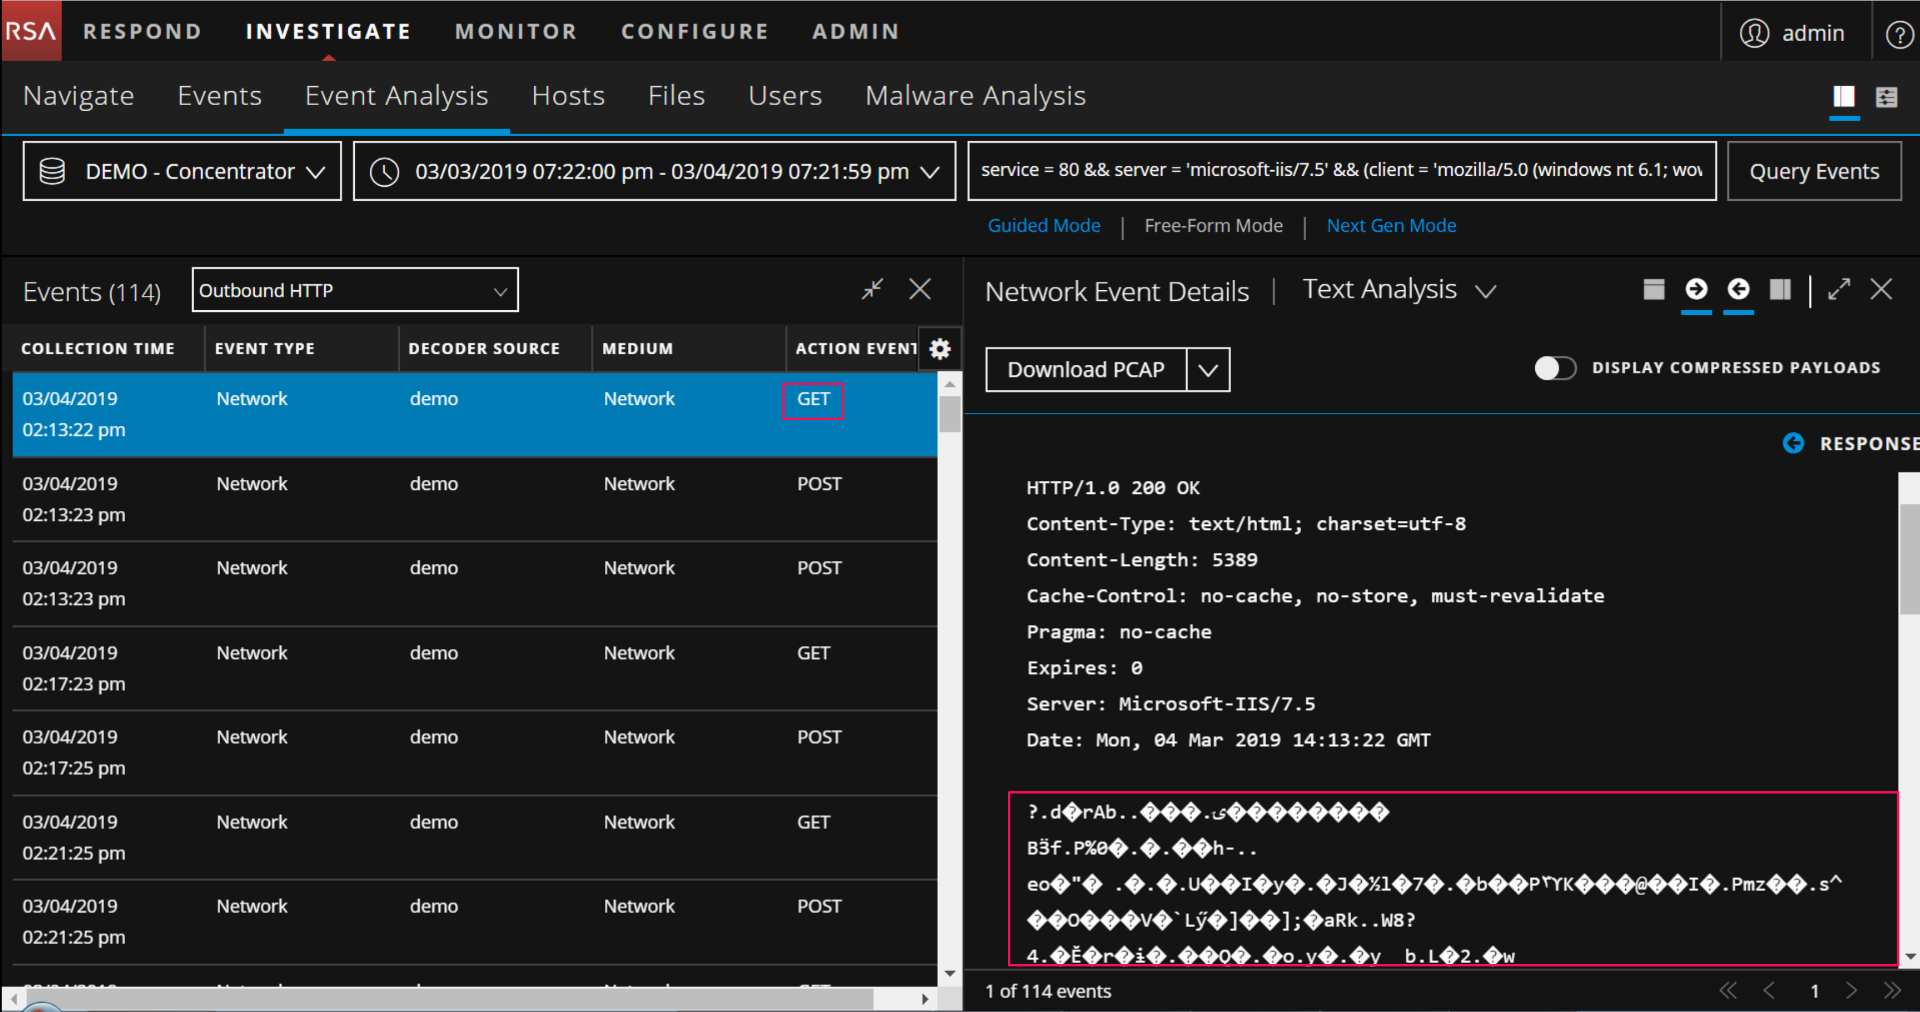Open the events table column settings gear
The height and width of the screenshot is (1012, 1920).
[x=939, y=349]
